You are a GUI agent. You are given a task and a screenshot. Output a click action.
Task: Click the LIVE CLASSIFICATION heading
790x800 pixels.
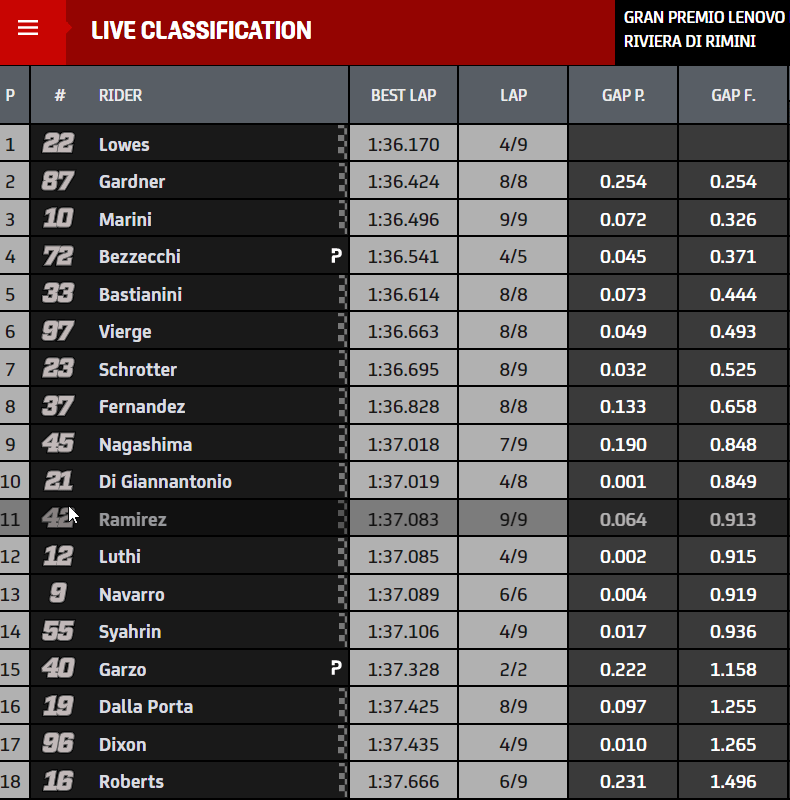pos(201,31)
